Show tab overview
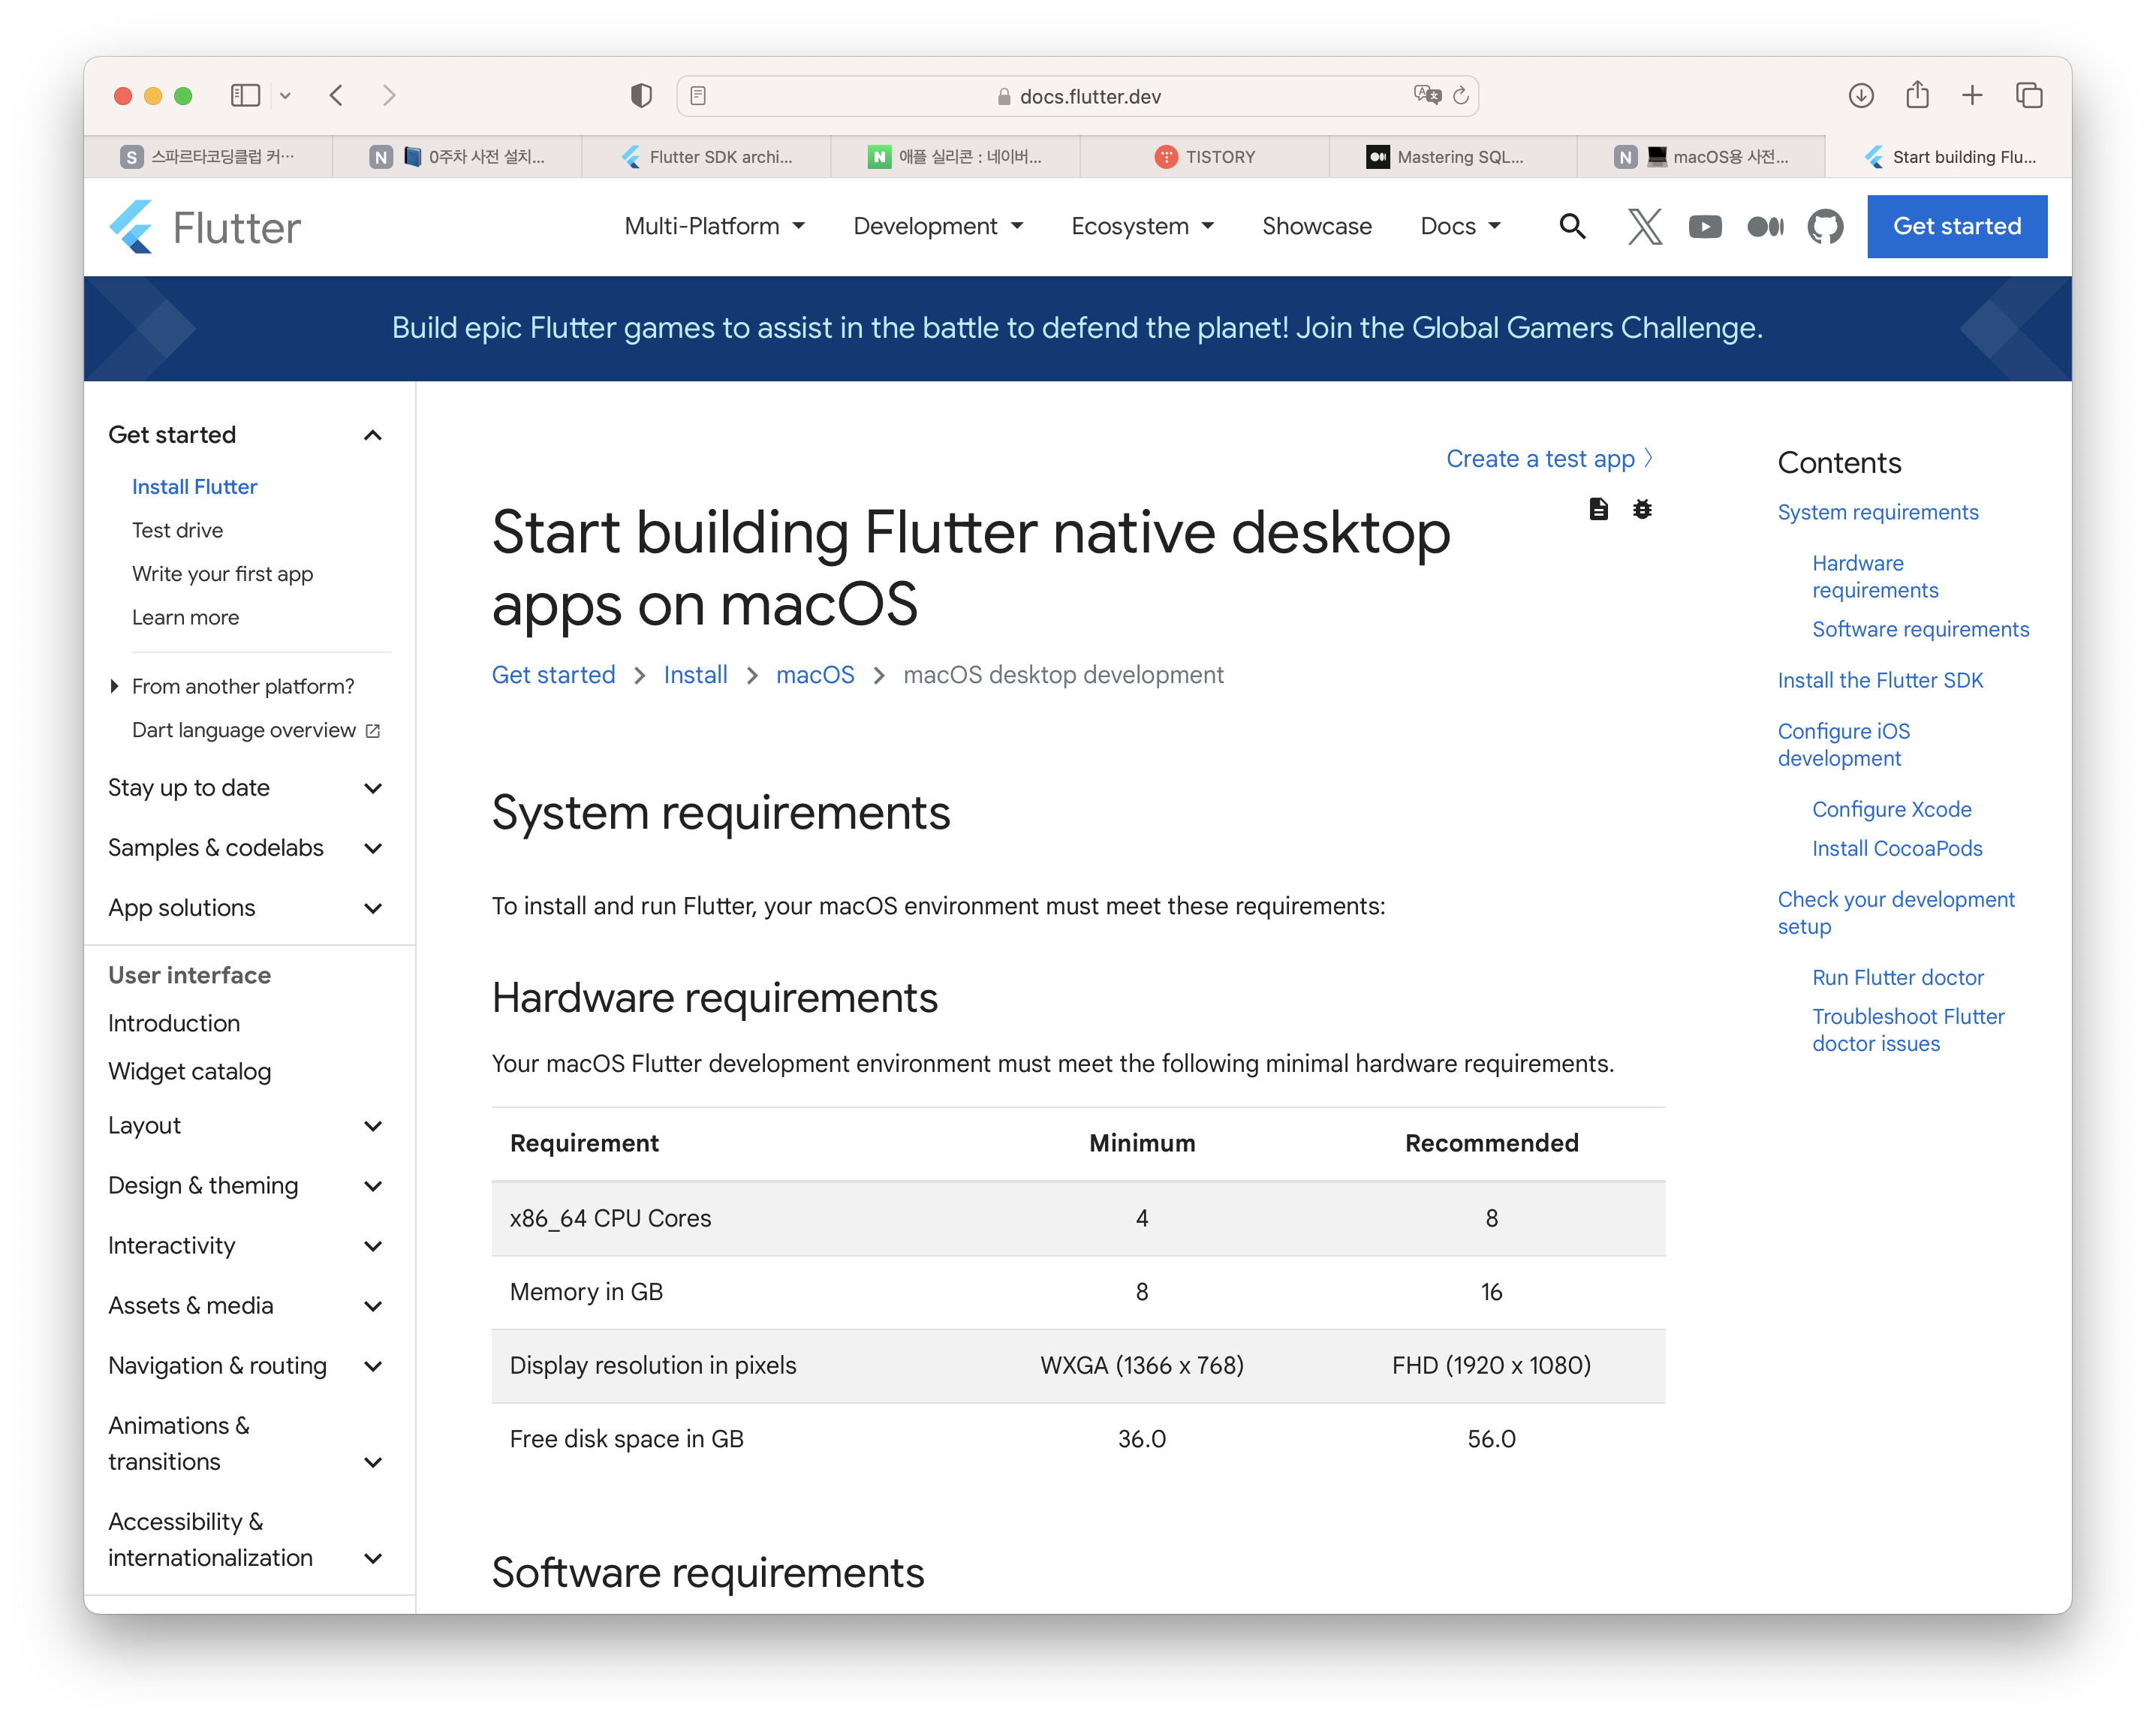 coord(2029,95)
